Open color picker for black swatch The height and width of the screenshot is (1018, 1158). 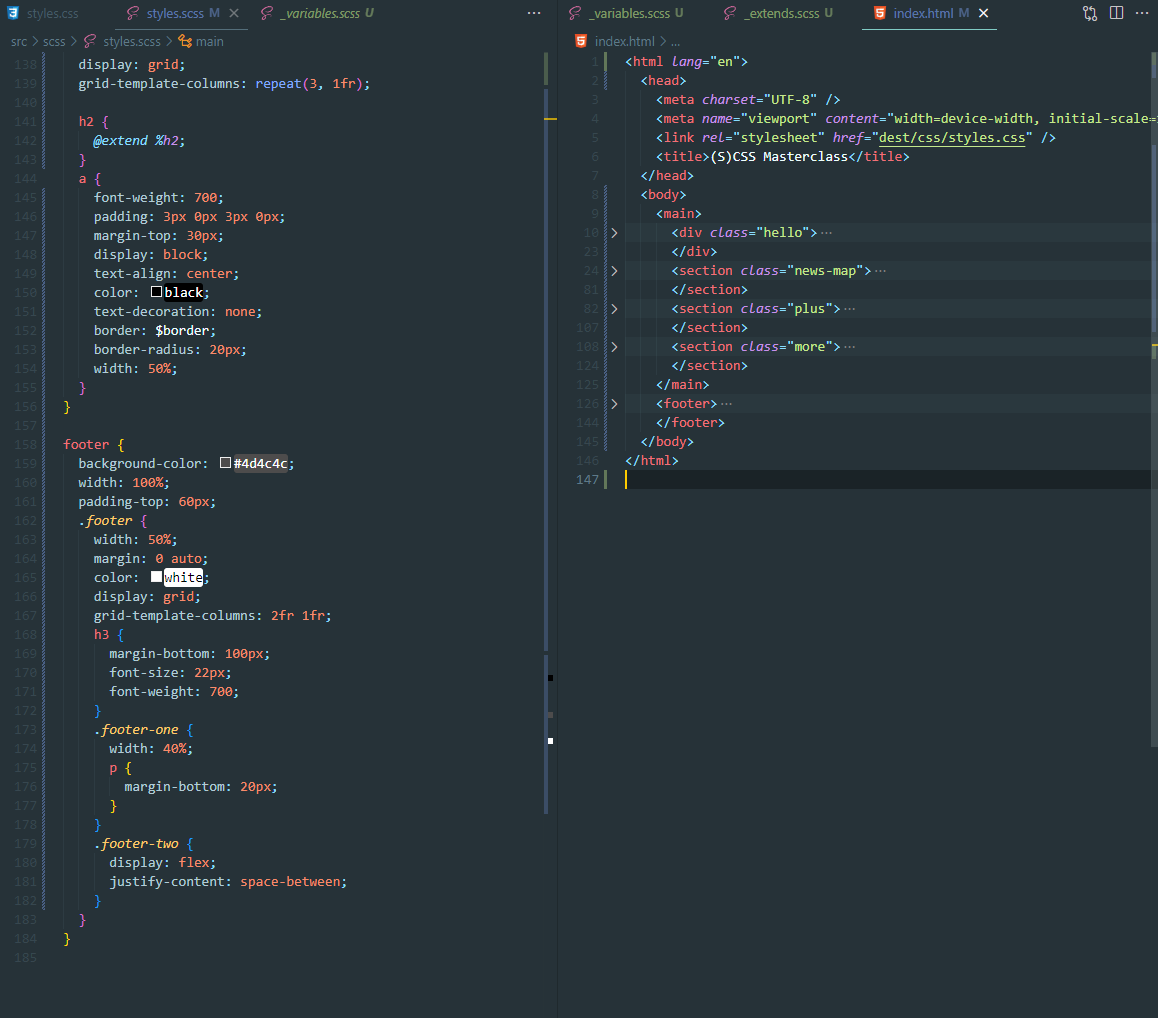157,292
